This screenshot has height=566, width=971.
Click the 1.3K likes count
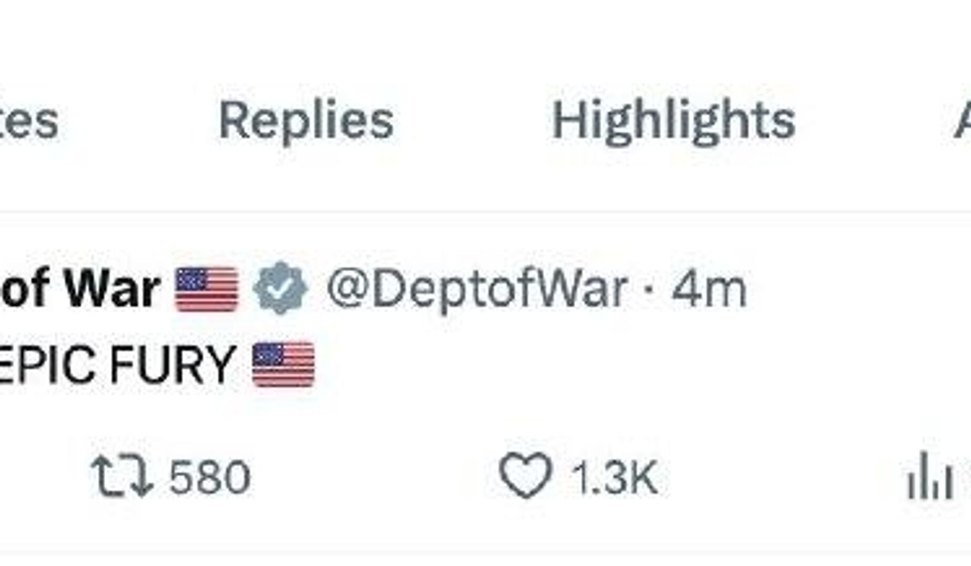coord(613,478)
